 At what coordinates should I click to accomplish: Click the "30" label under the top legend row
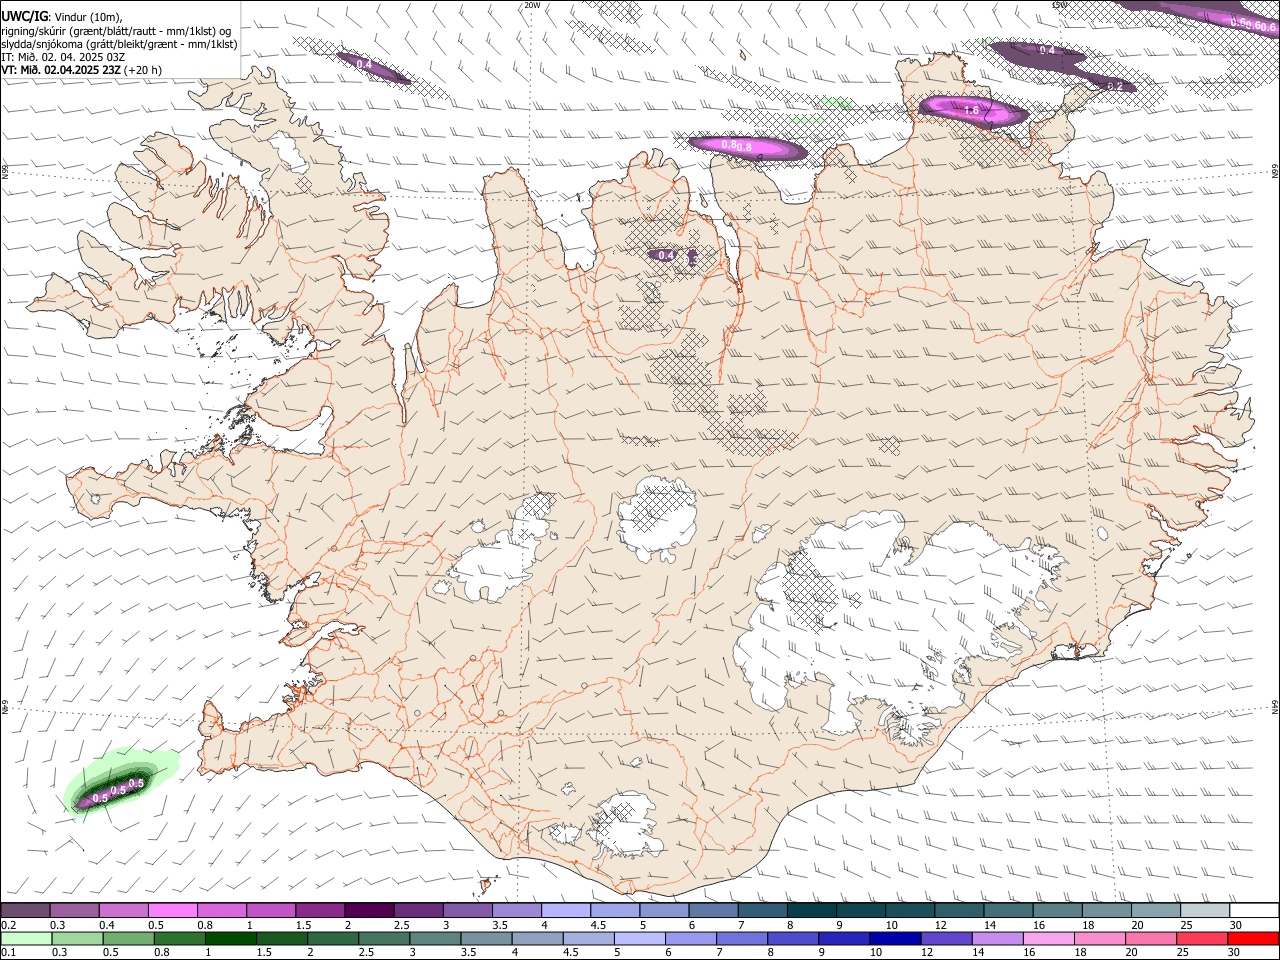pos(1236,925)
